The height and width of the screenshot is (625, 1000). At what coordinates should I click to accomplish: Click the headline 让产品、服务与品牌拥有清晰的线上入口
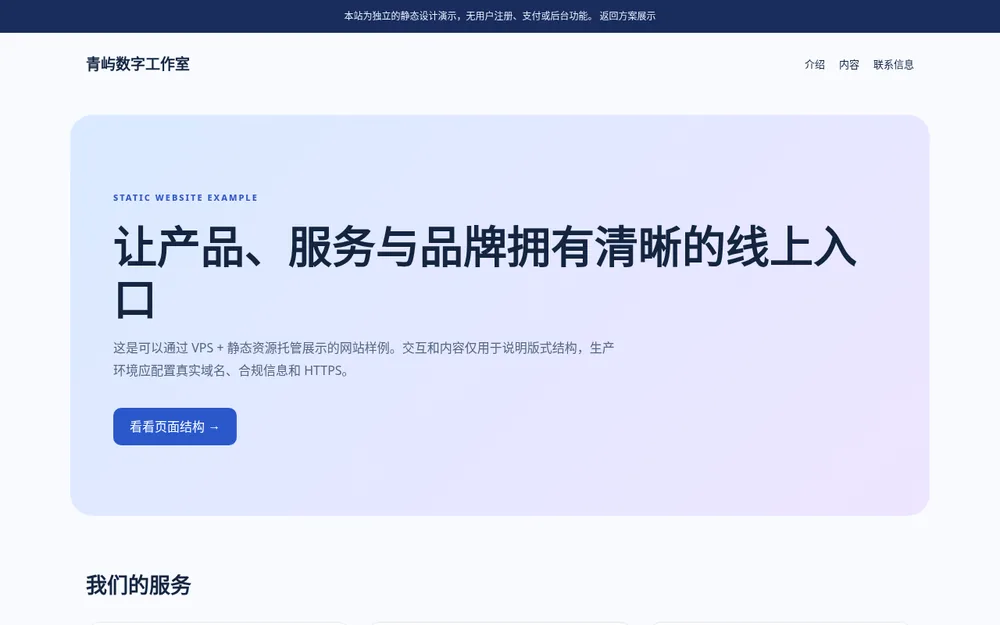click(485, 272)
